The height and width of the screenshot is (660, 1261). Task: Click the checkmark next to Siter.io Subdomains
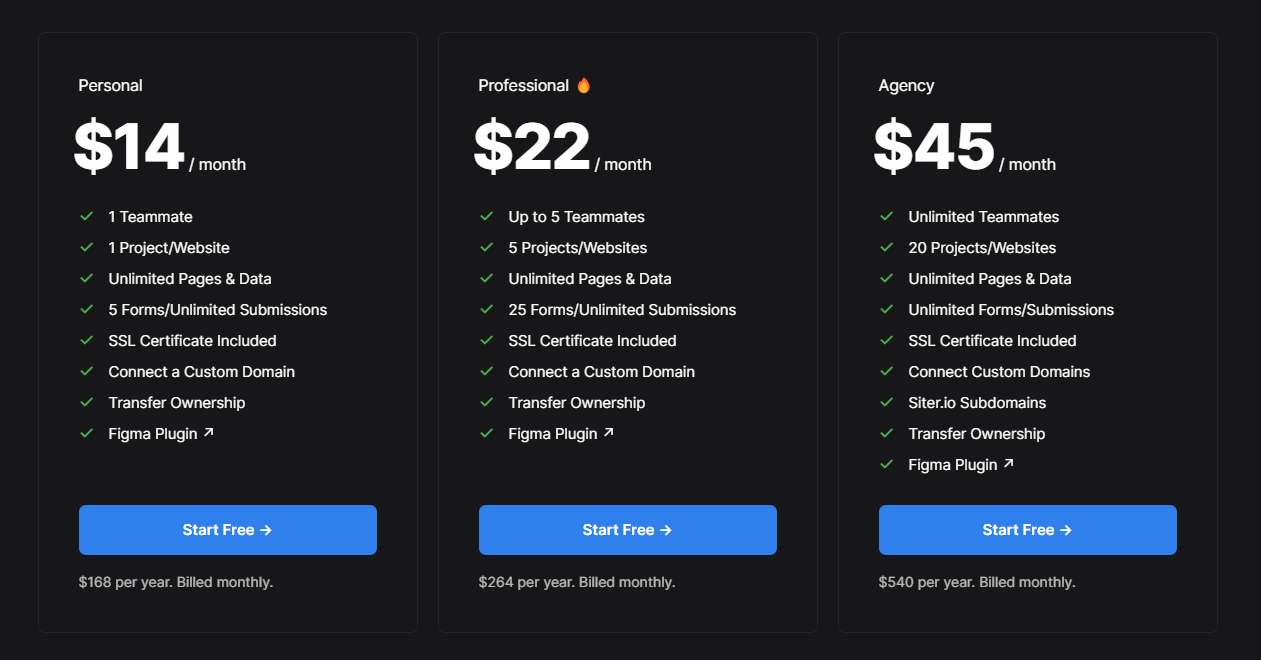coord(887,402)
